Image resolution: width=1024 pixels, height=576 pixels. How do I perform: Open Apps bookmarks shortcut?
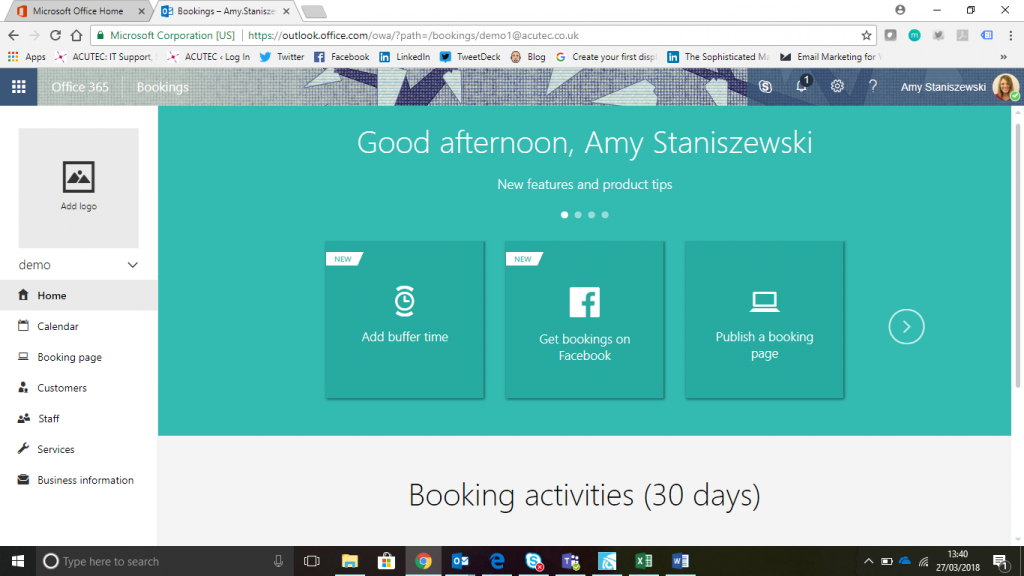pyautogui.click(x=27, y=57)
